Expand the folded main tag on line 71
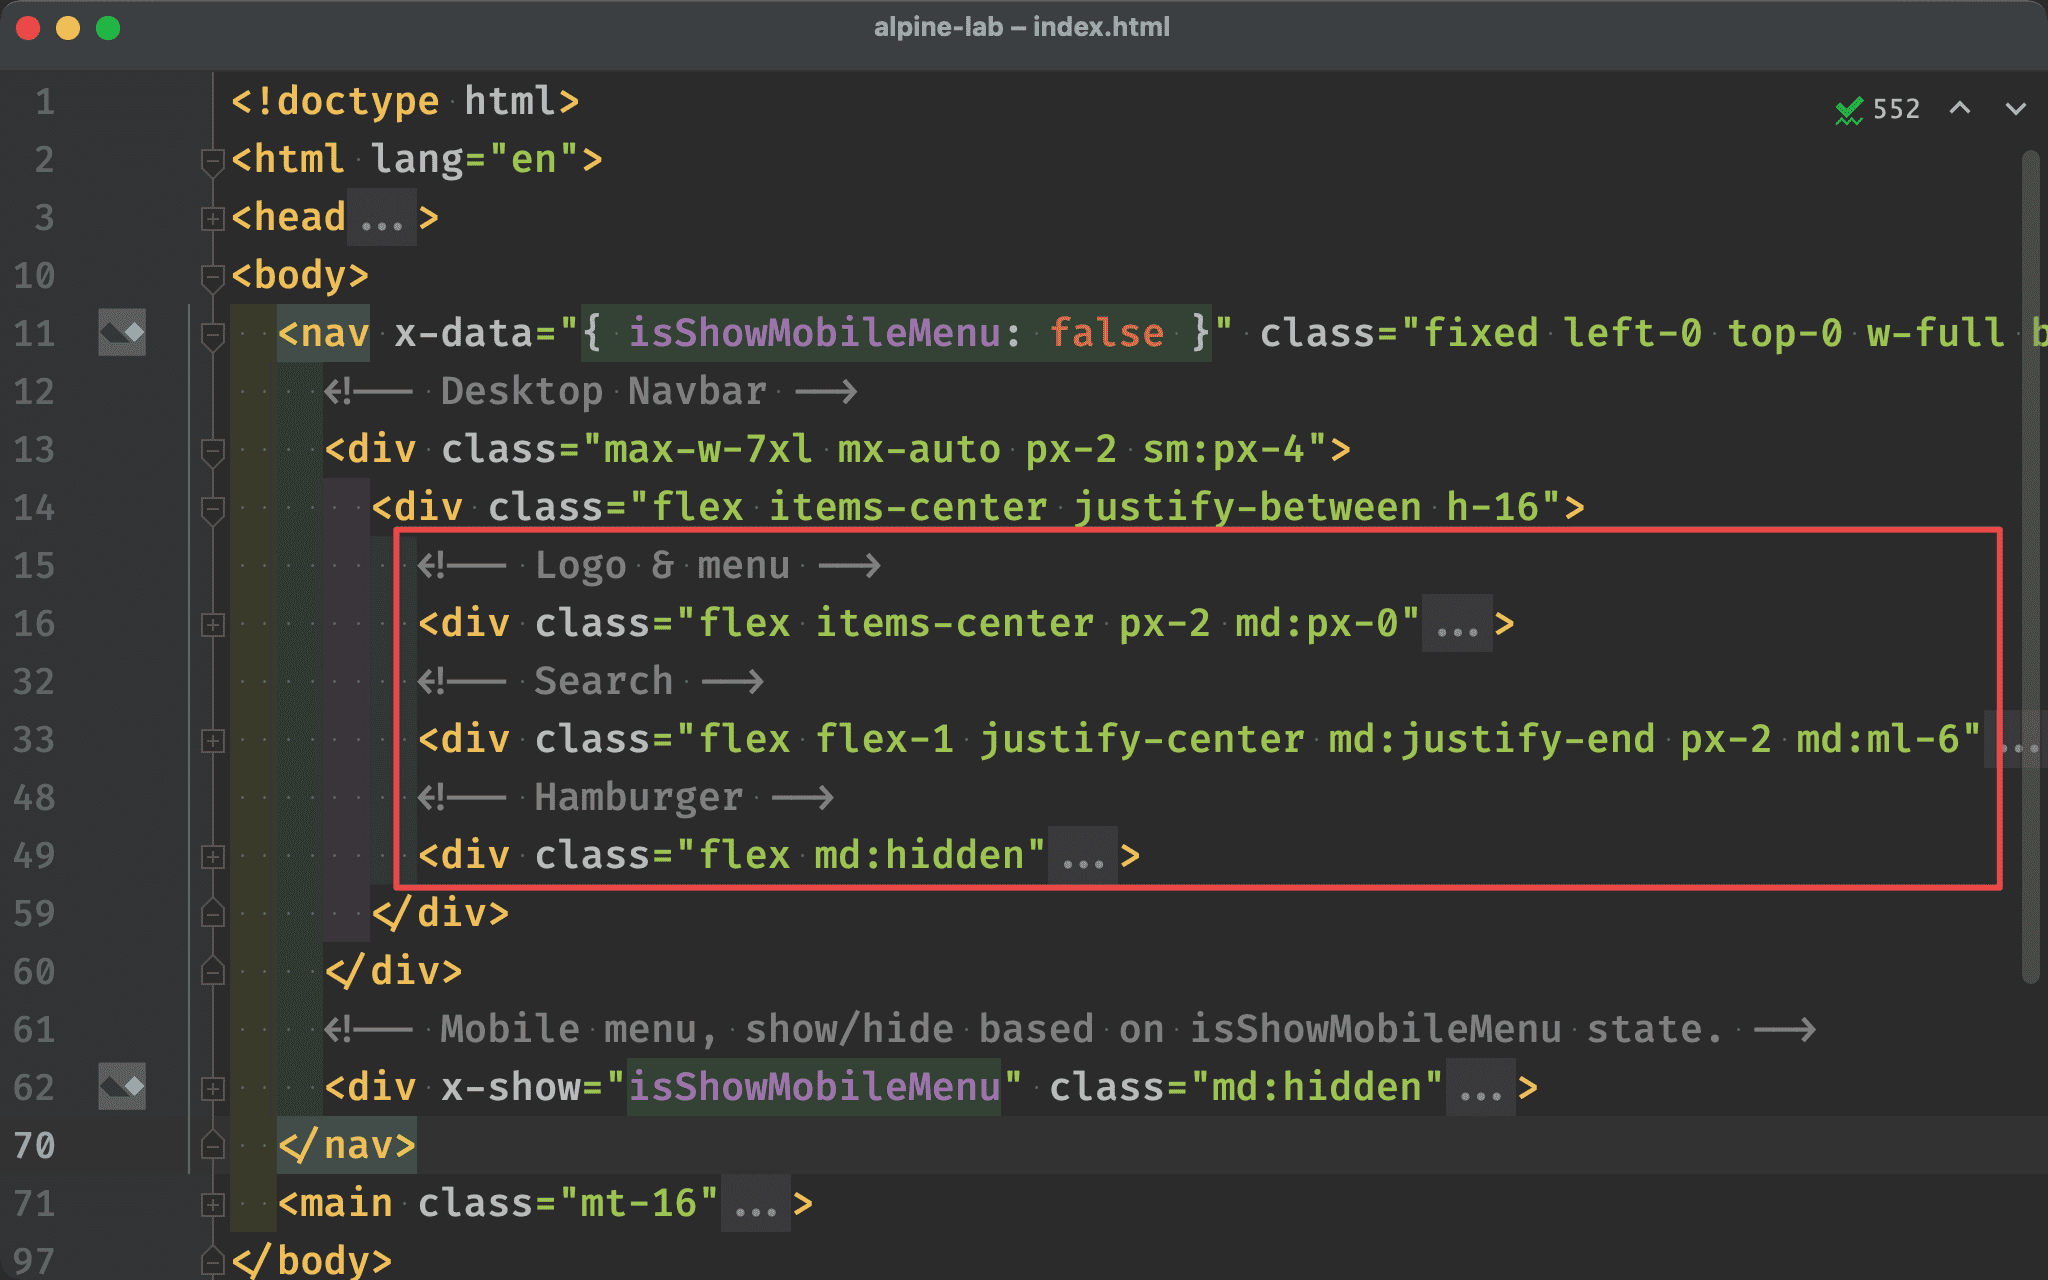This screenshot has height=1280, width=2048. [x=212, y=1205]
